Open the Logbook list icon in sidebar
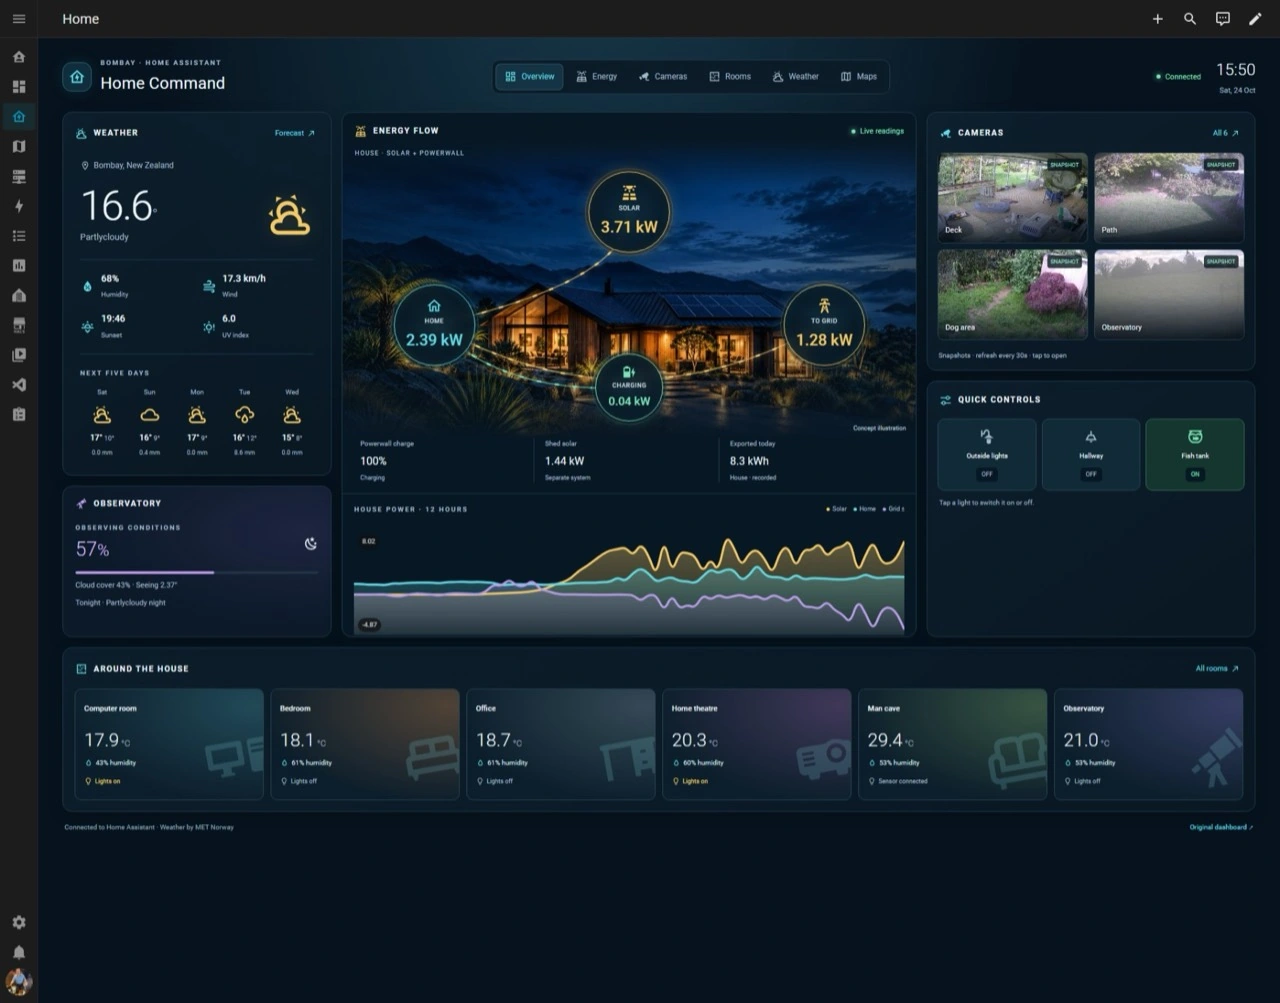Viewport: 1280px width, 1003px height. tap(19, 236)
